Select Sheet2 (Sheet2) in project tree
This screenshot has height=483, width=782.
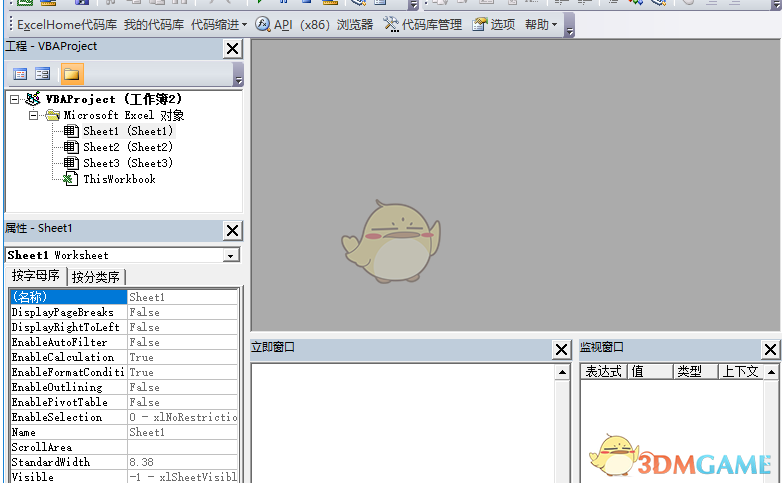pos(128,147)
